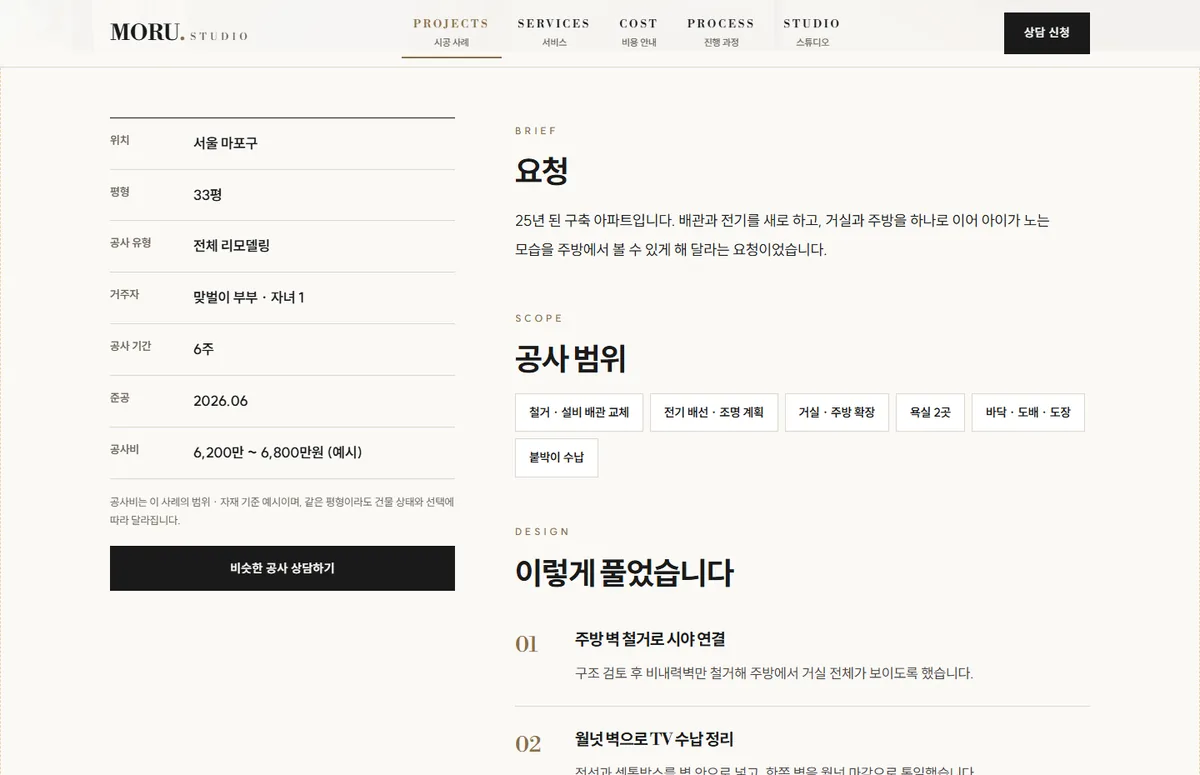Click step 02 월넛 벽으로 TV 수납 정리
Image resolution: width=1200 pixels, height=775 pixels.
click(654, 739)
